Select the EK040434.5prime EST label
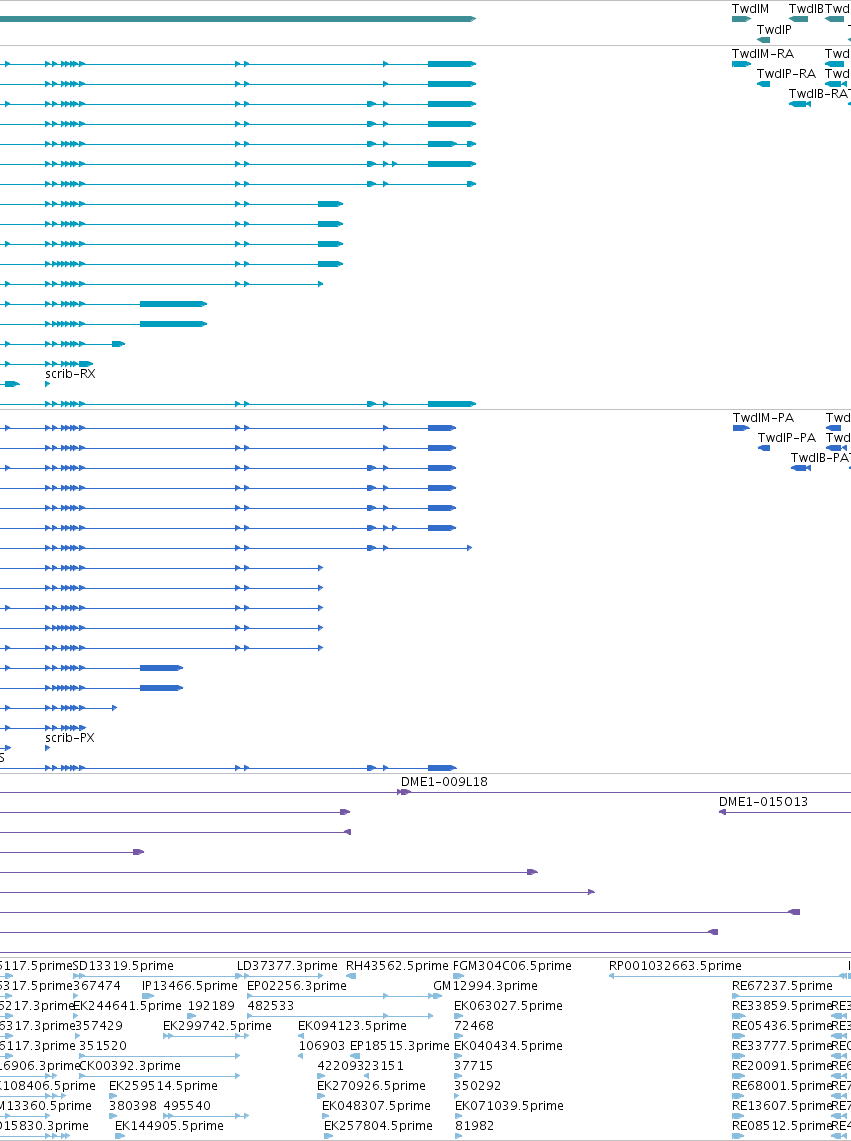This screenshot has width=851, height=1141. tap(508, 1045)
